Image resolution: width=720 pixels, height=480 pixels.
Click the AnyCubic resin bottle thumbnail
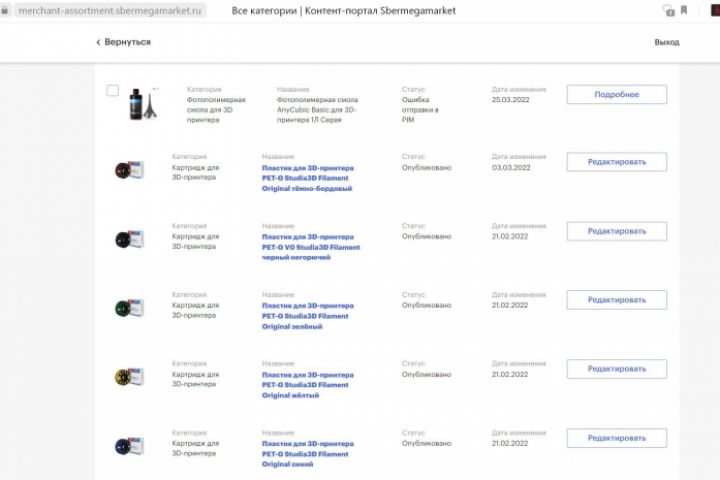pos(143,104)
